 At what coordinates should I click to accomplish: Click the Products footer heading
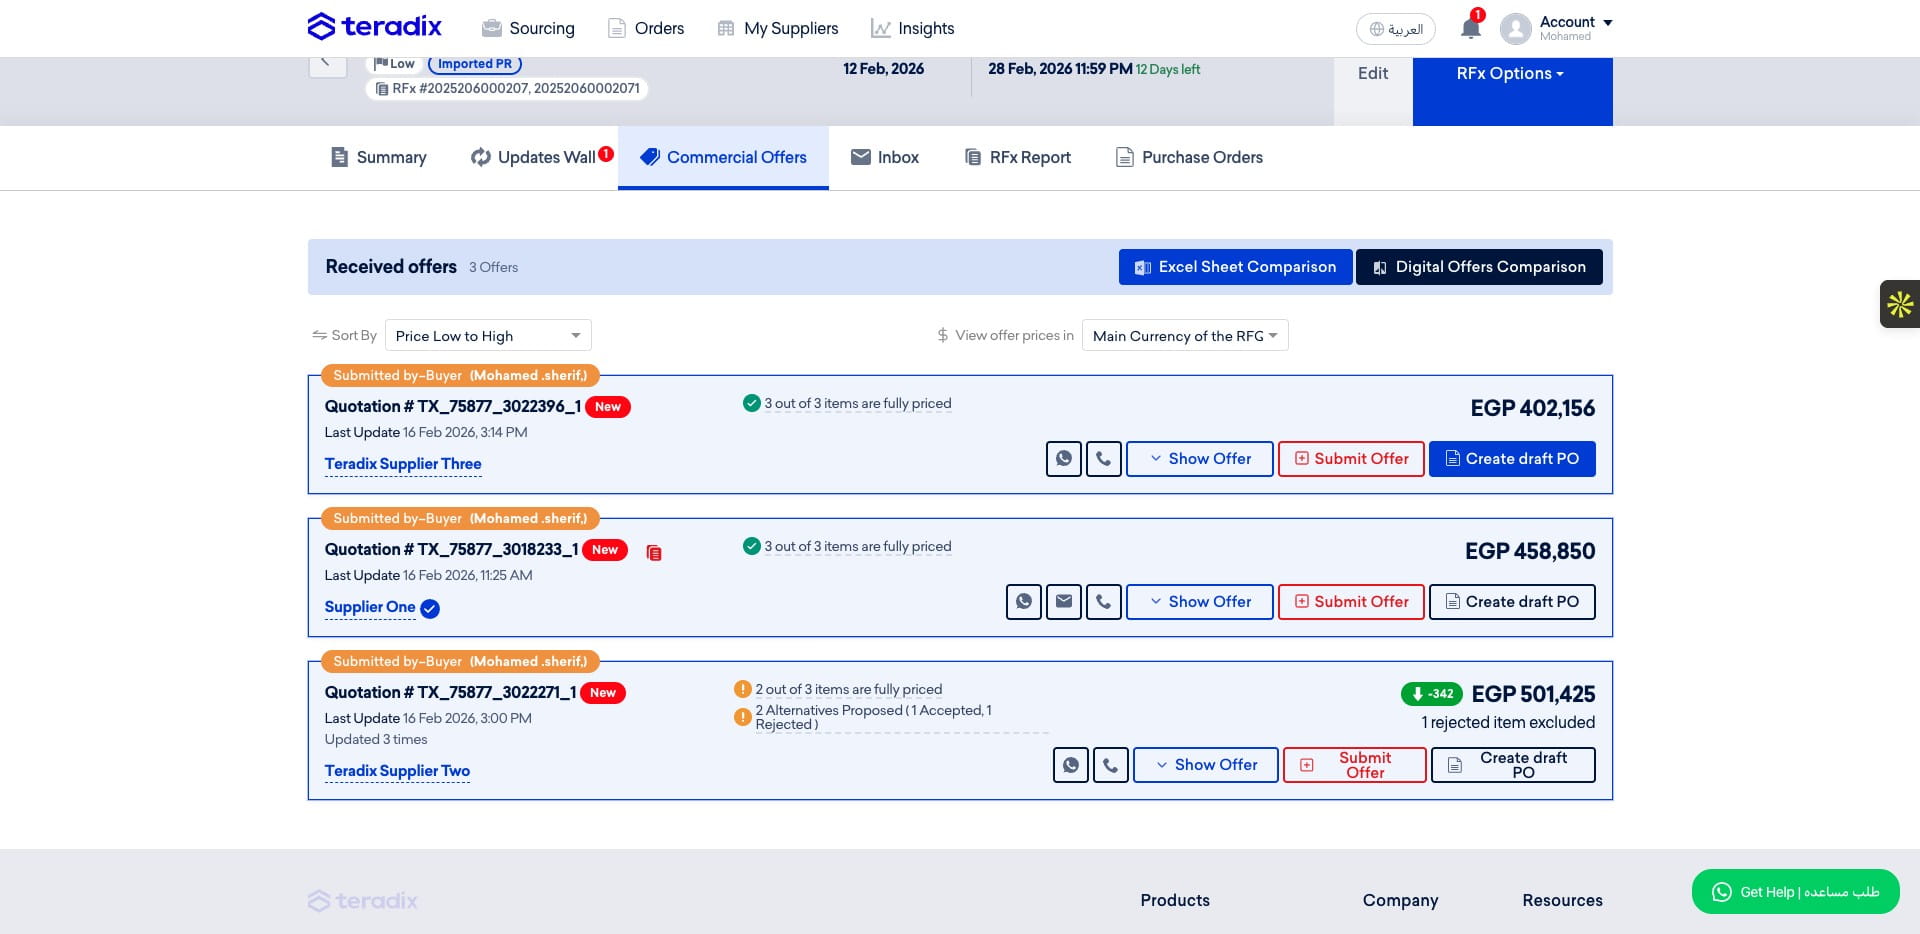coord(1175,901)
